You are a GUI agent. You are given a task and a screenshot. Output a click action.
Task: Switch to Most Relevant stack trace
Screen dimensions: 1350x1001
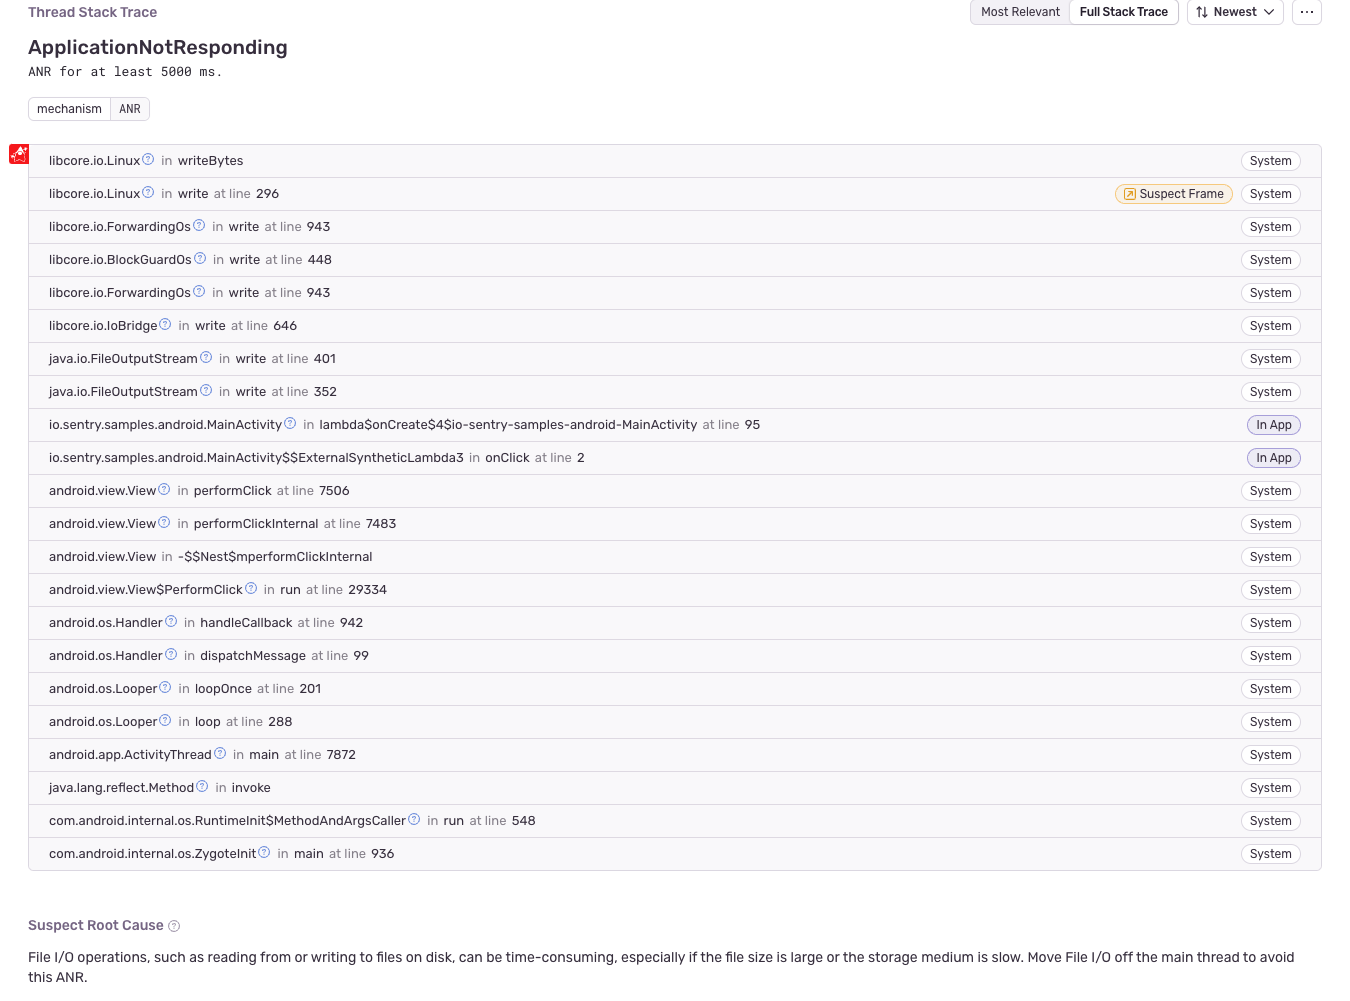(x=1020, y=12)
